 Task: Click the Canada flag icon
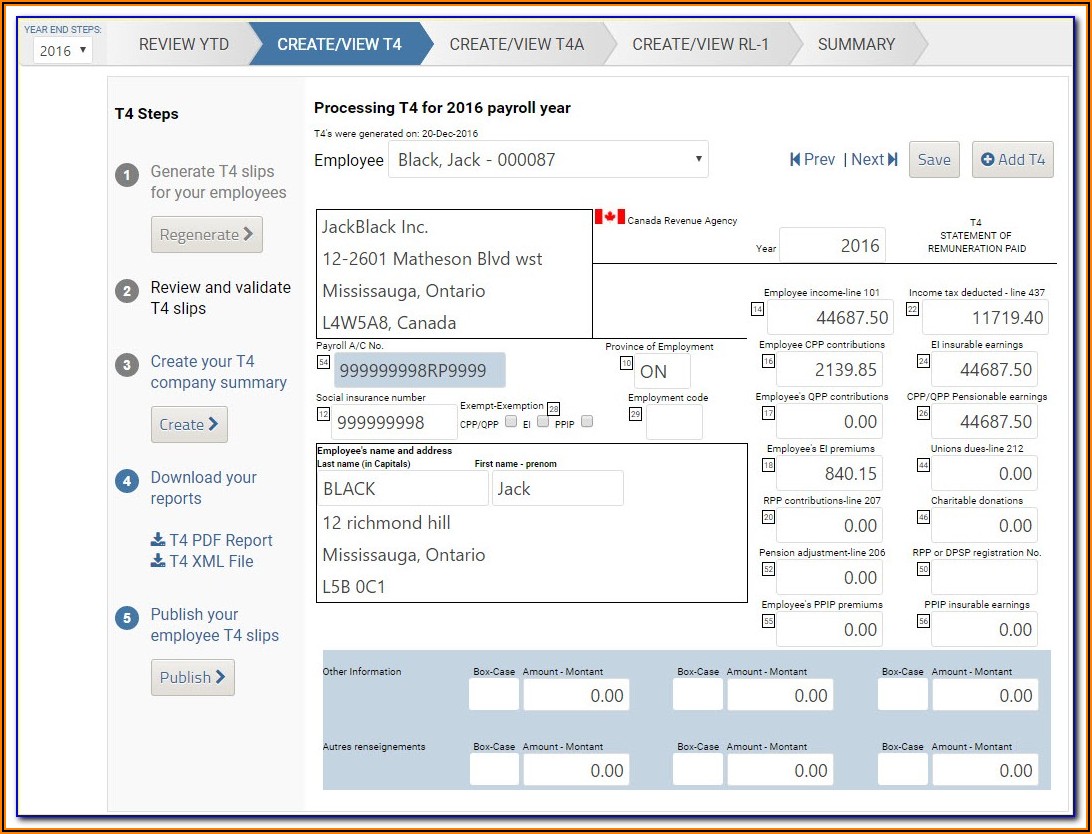(x=609, y=217)
